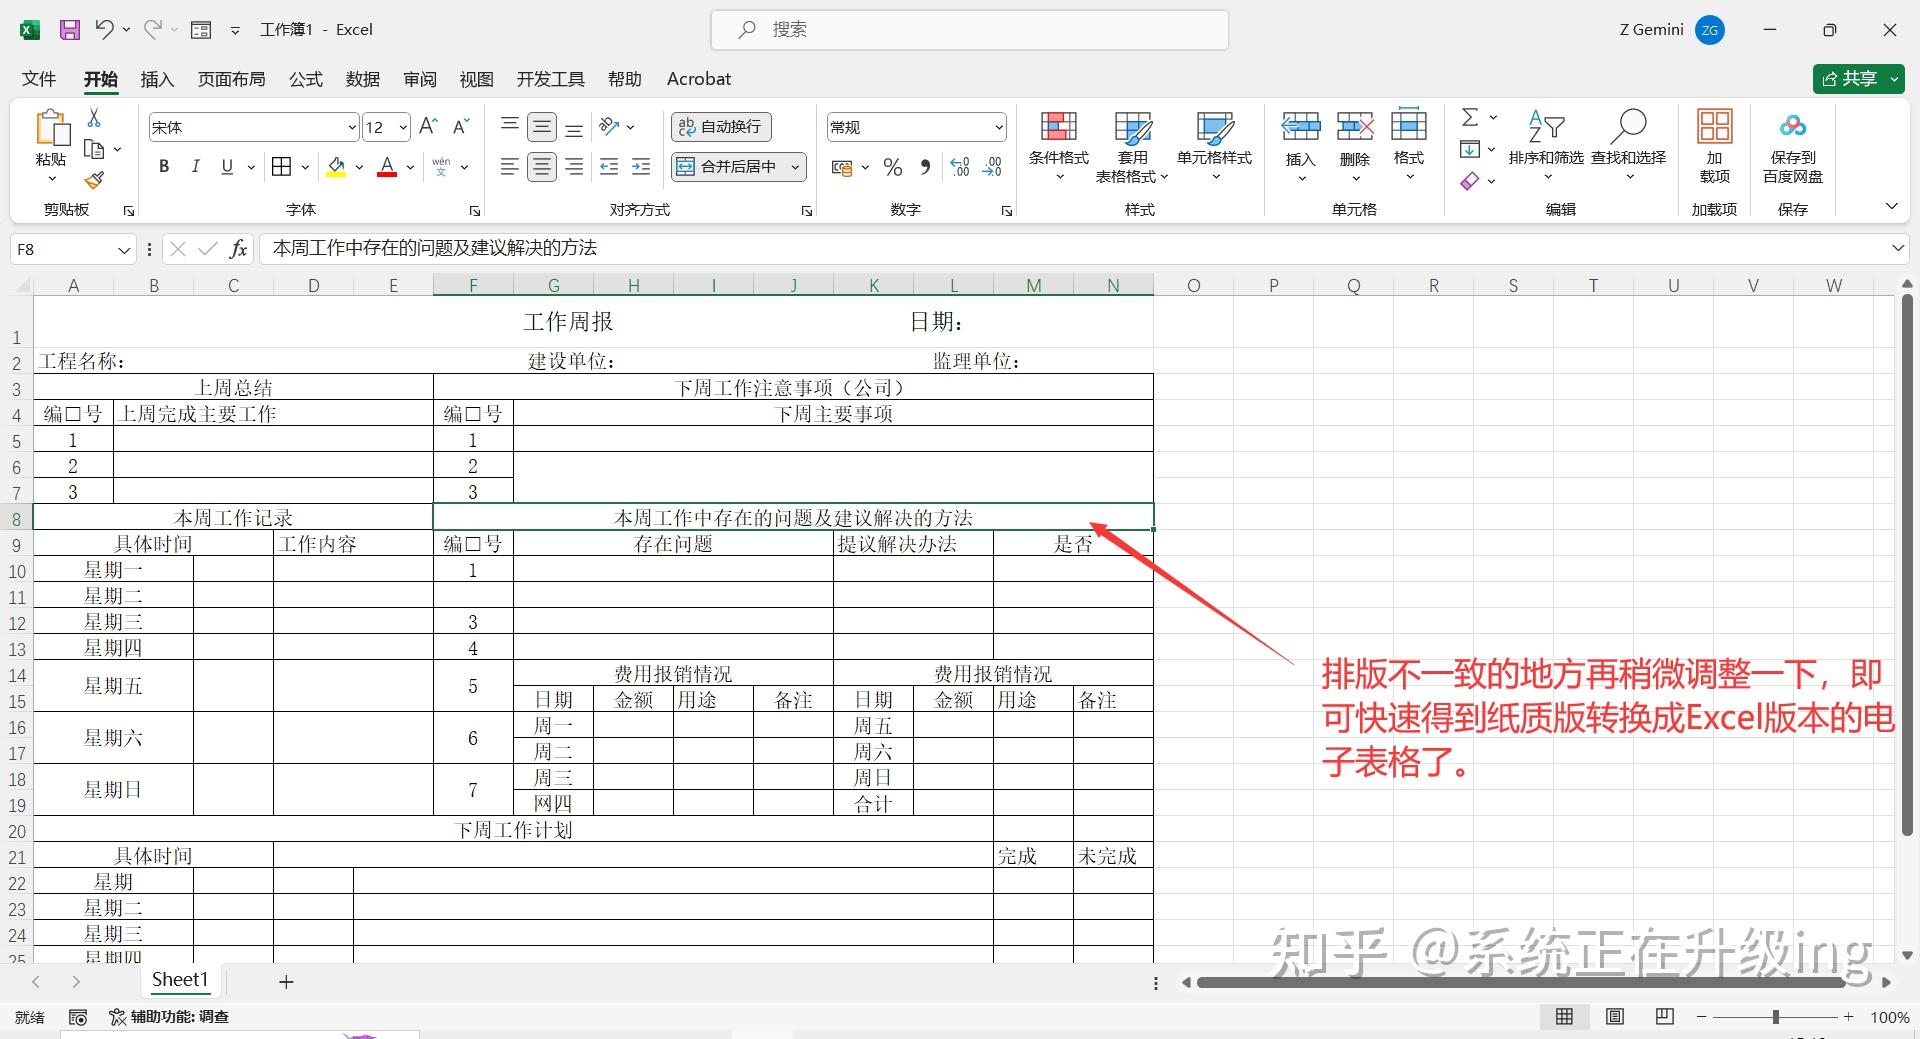Switch to the Acrobat tab
The width and height of the screenshot is (1920, 1039).
[699, 79]
